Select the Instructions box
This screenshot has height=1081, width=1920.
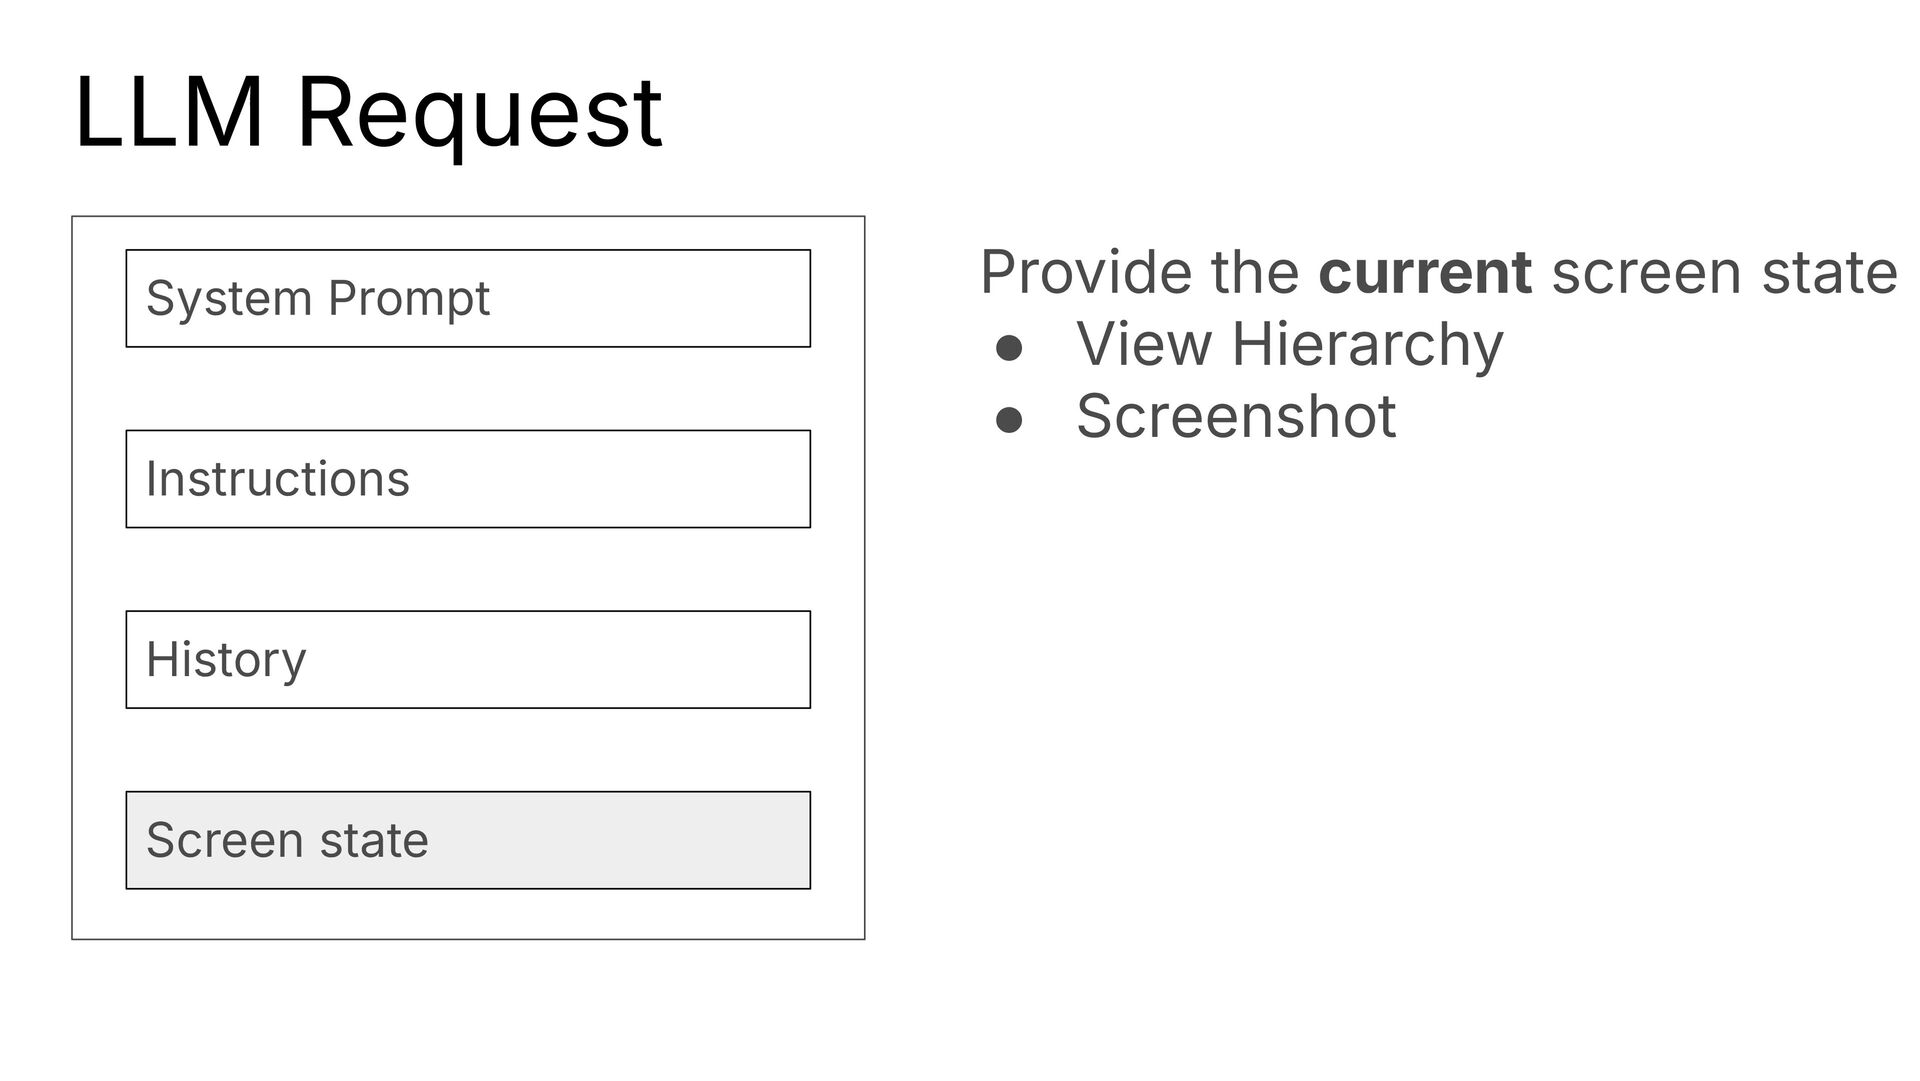[x=468, y=479]
